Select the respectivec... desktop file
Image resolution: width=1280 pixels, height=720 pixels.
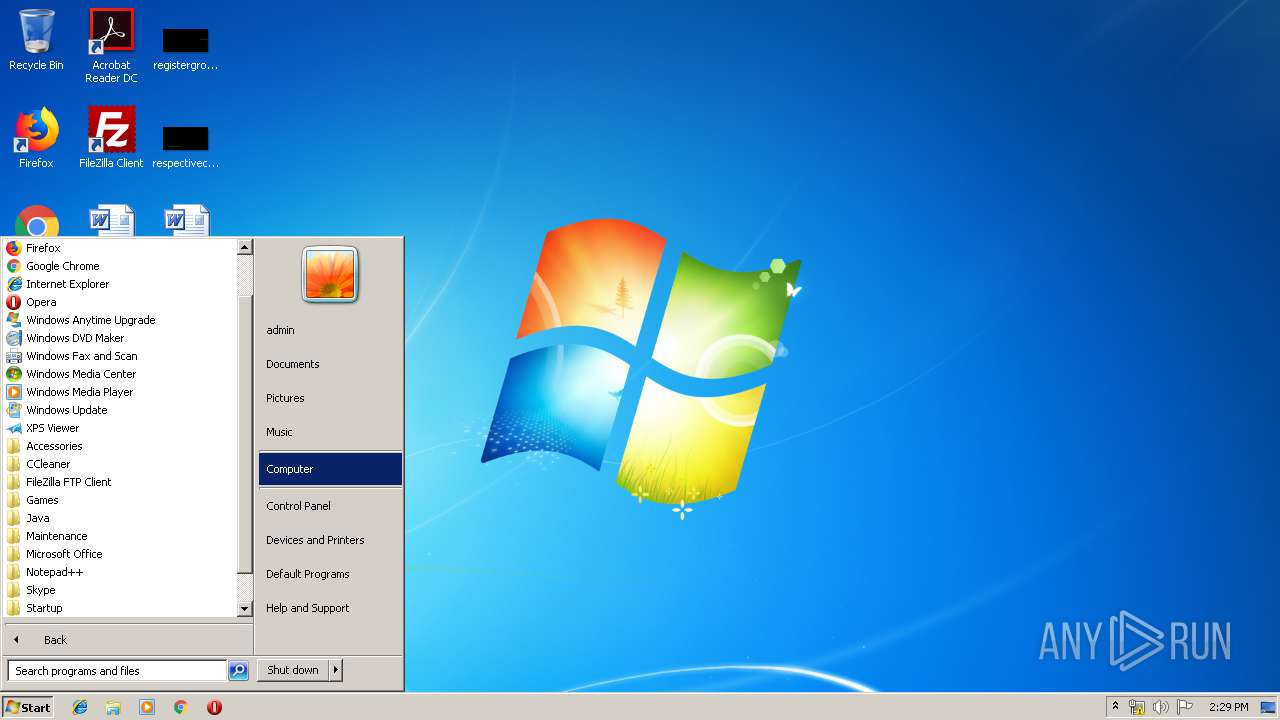point(185,146)
